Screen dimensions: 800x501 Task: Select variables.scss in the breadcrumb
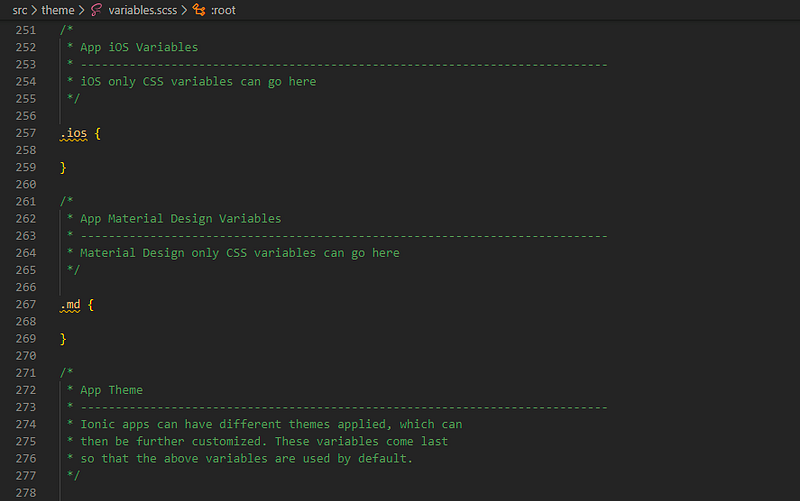click(x=142, y=10)
